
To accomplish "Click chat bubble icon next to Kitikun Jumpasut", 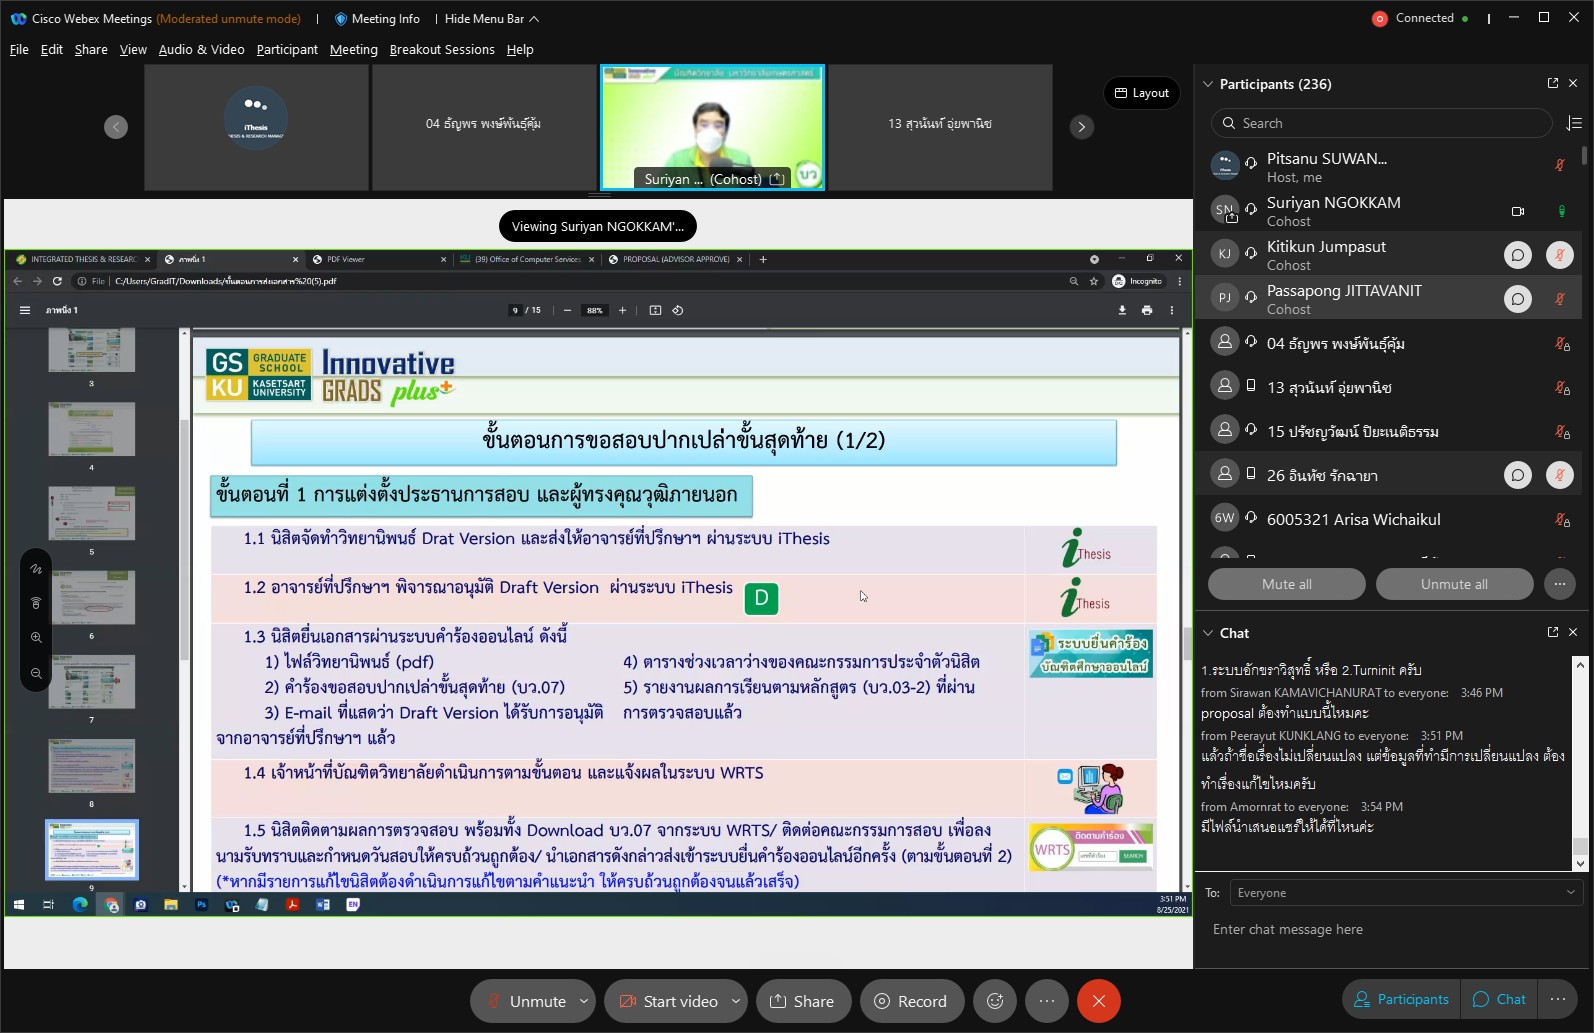I will pyautogui.click(x=1517, y=255).
